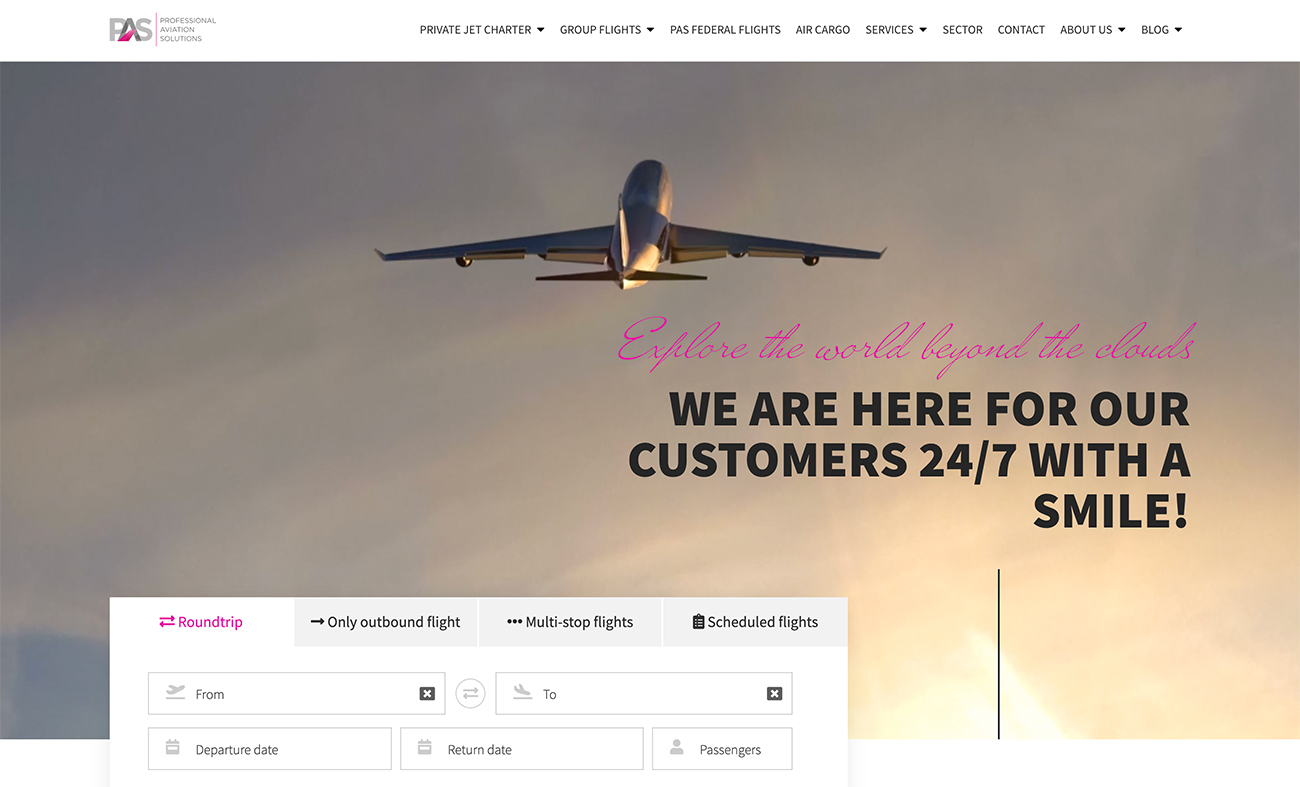
Task: Select the Only outbound flight tab
Action: [386, 622]
